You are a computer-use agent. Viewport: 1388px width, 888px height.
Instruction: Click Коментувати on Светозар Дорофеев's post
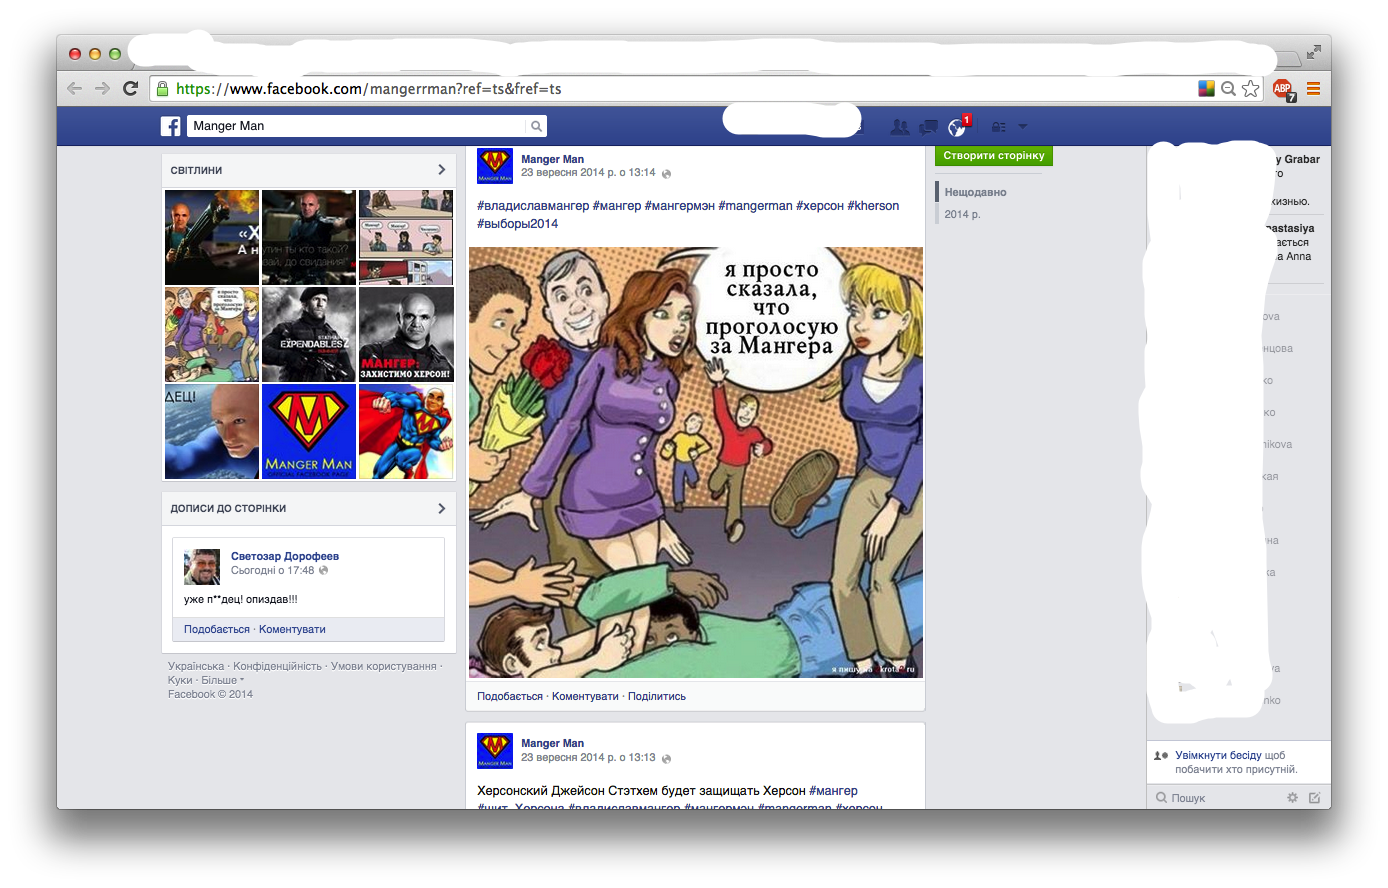(292, 629)
